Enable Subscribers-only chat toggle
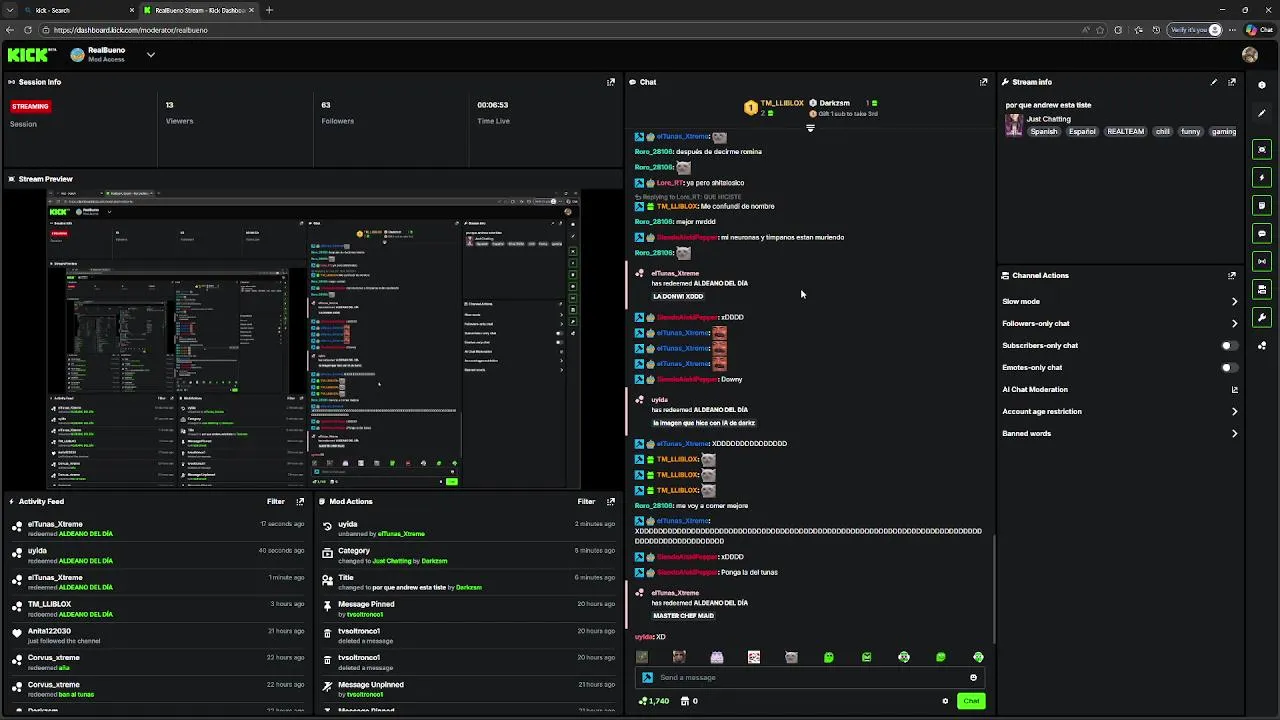 coord(1229,345)
